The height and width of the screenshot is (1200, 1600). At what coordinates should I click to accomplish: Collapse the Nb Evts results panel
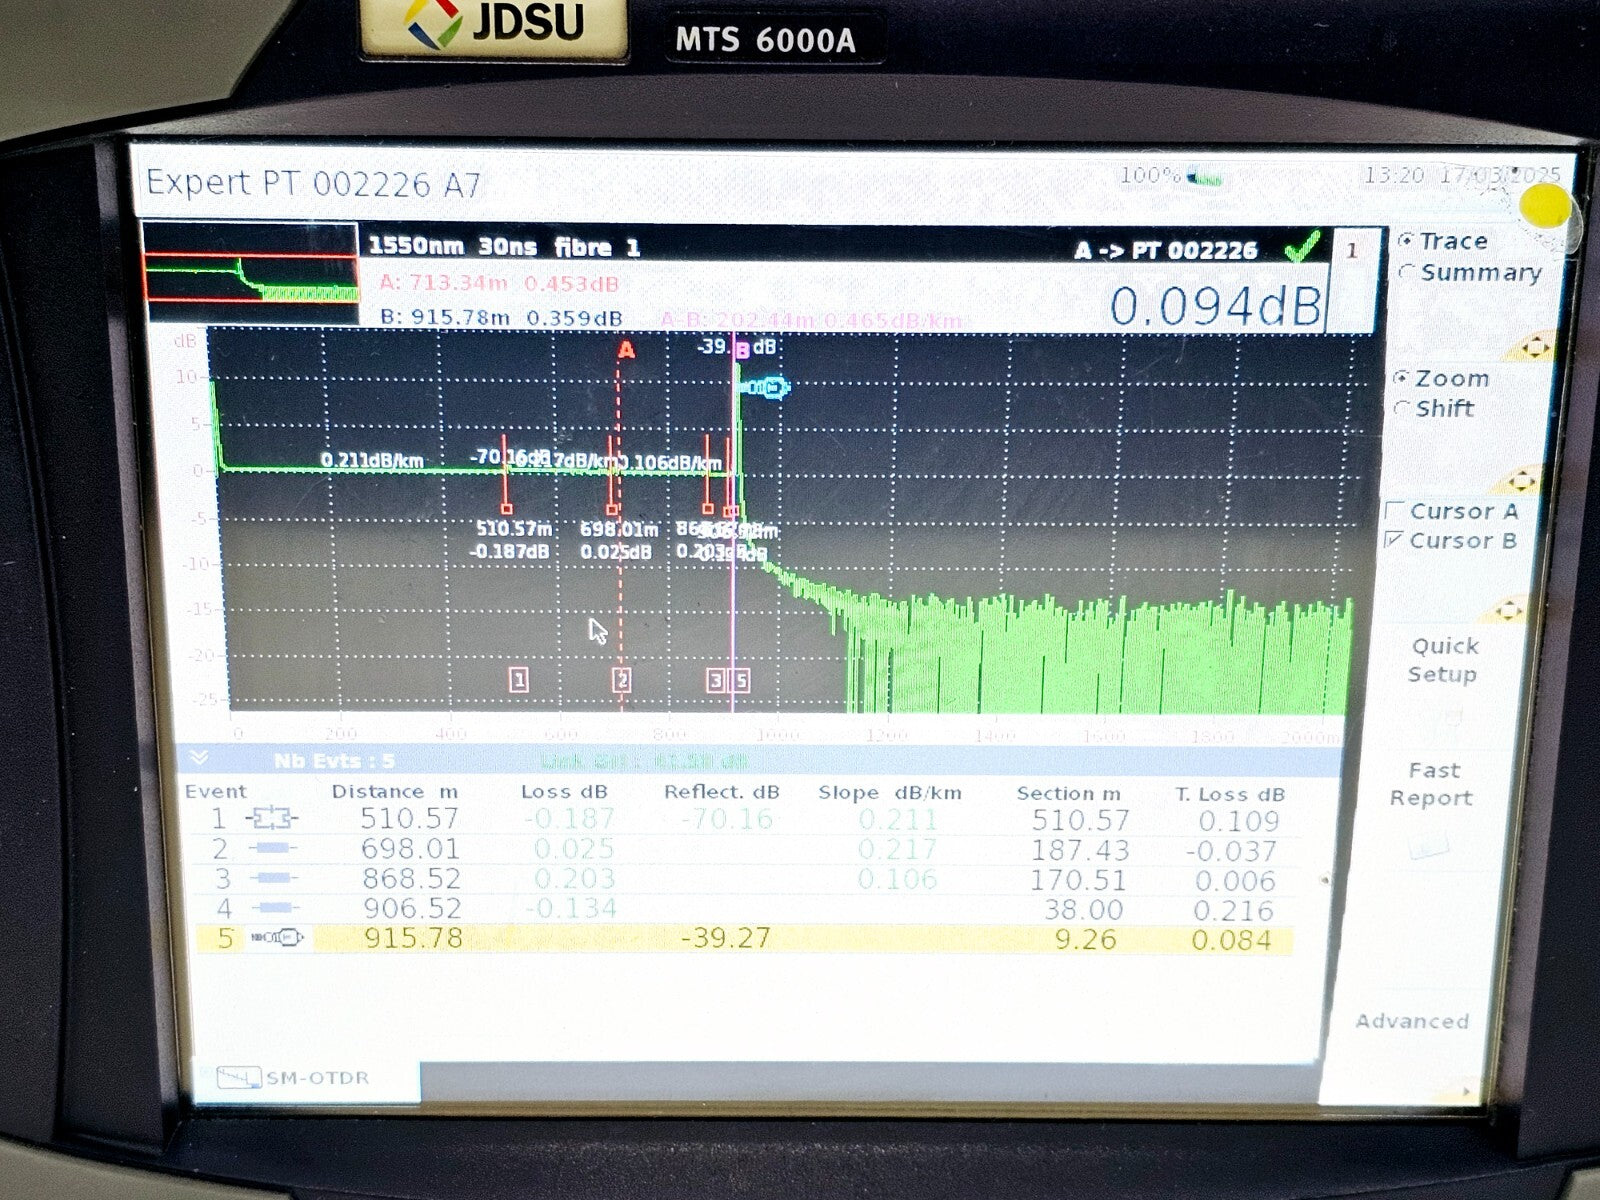point(200,757)
